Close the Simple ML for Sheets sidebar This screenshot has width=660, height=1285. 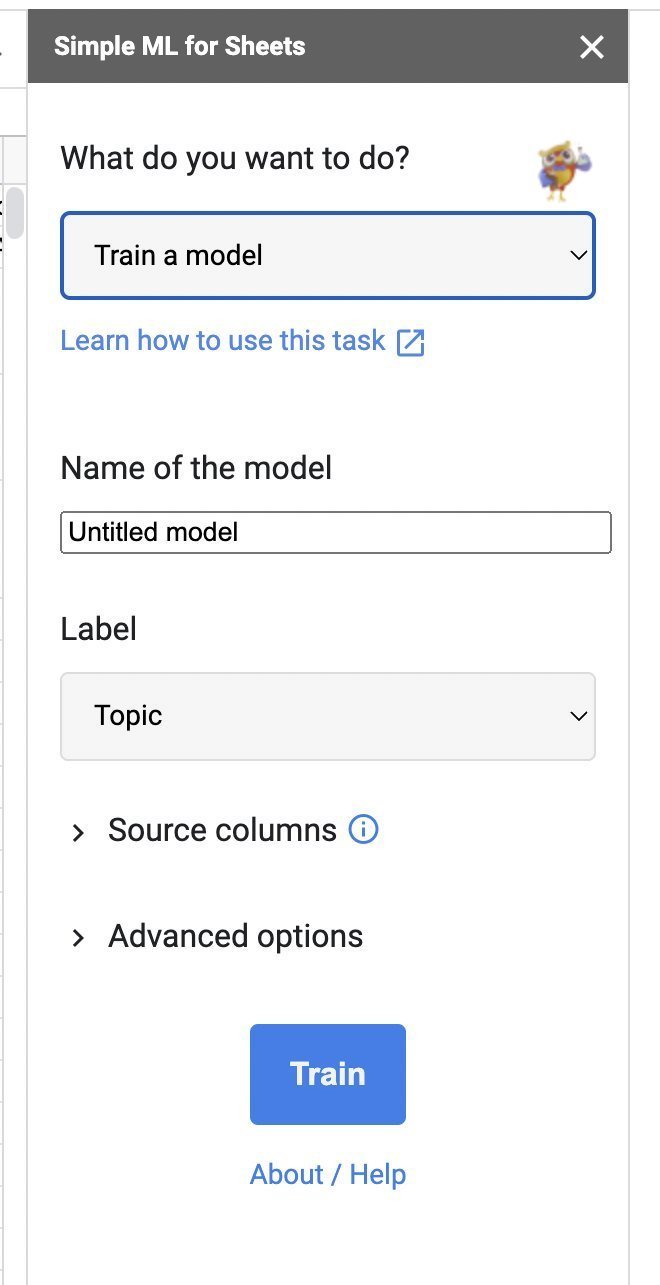coord(592,47)
